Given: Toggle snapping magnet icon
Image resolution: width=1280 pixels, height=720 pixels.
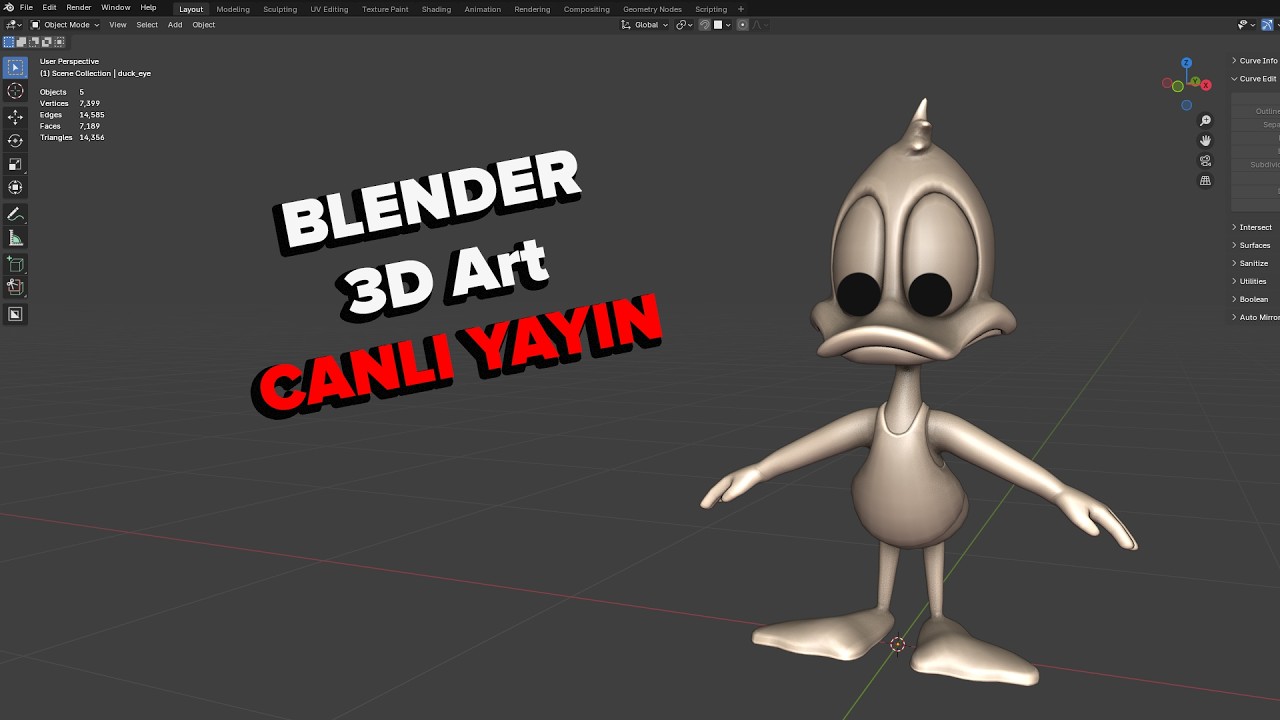Looking at the screenshot, I should pos(705,25).
